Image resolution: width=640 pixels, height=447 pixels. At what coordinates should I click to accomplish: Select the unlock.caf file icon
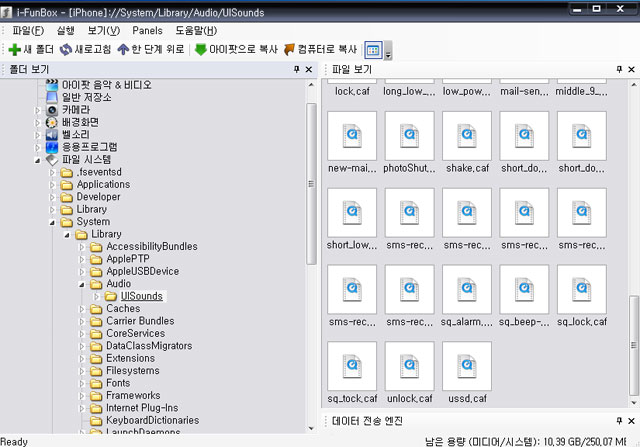point(409,366)
